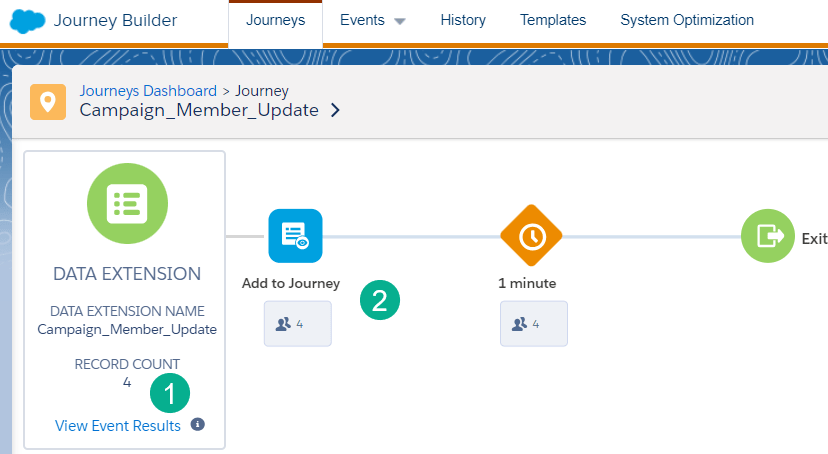Expand the Campaign_Member_Update title chevron
828x454 pixels.
(x=335, y=110)
